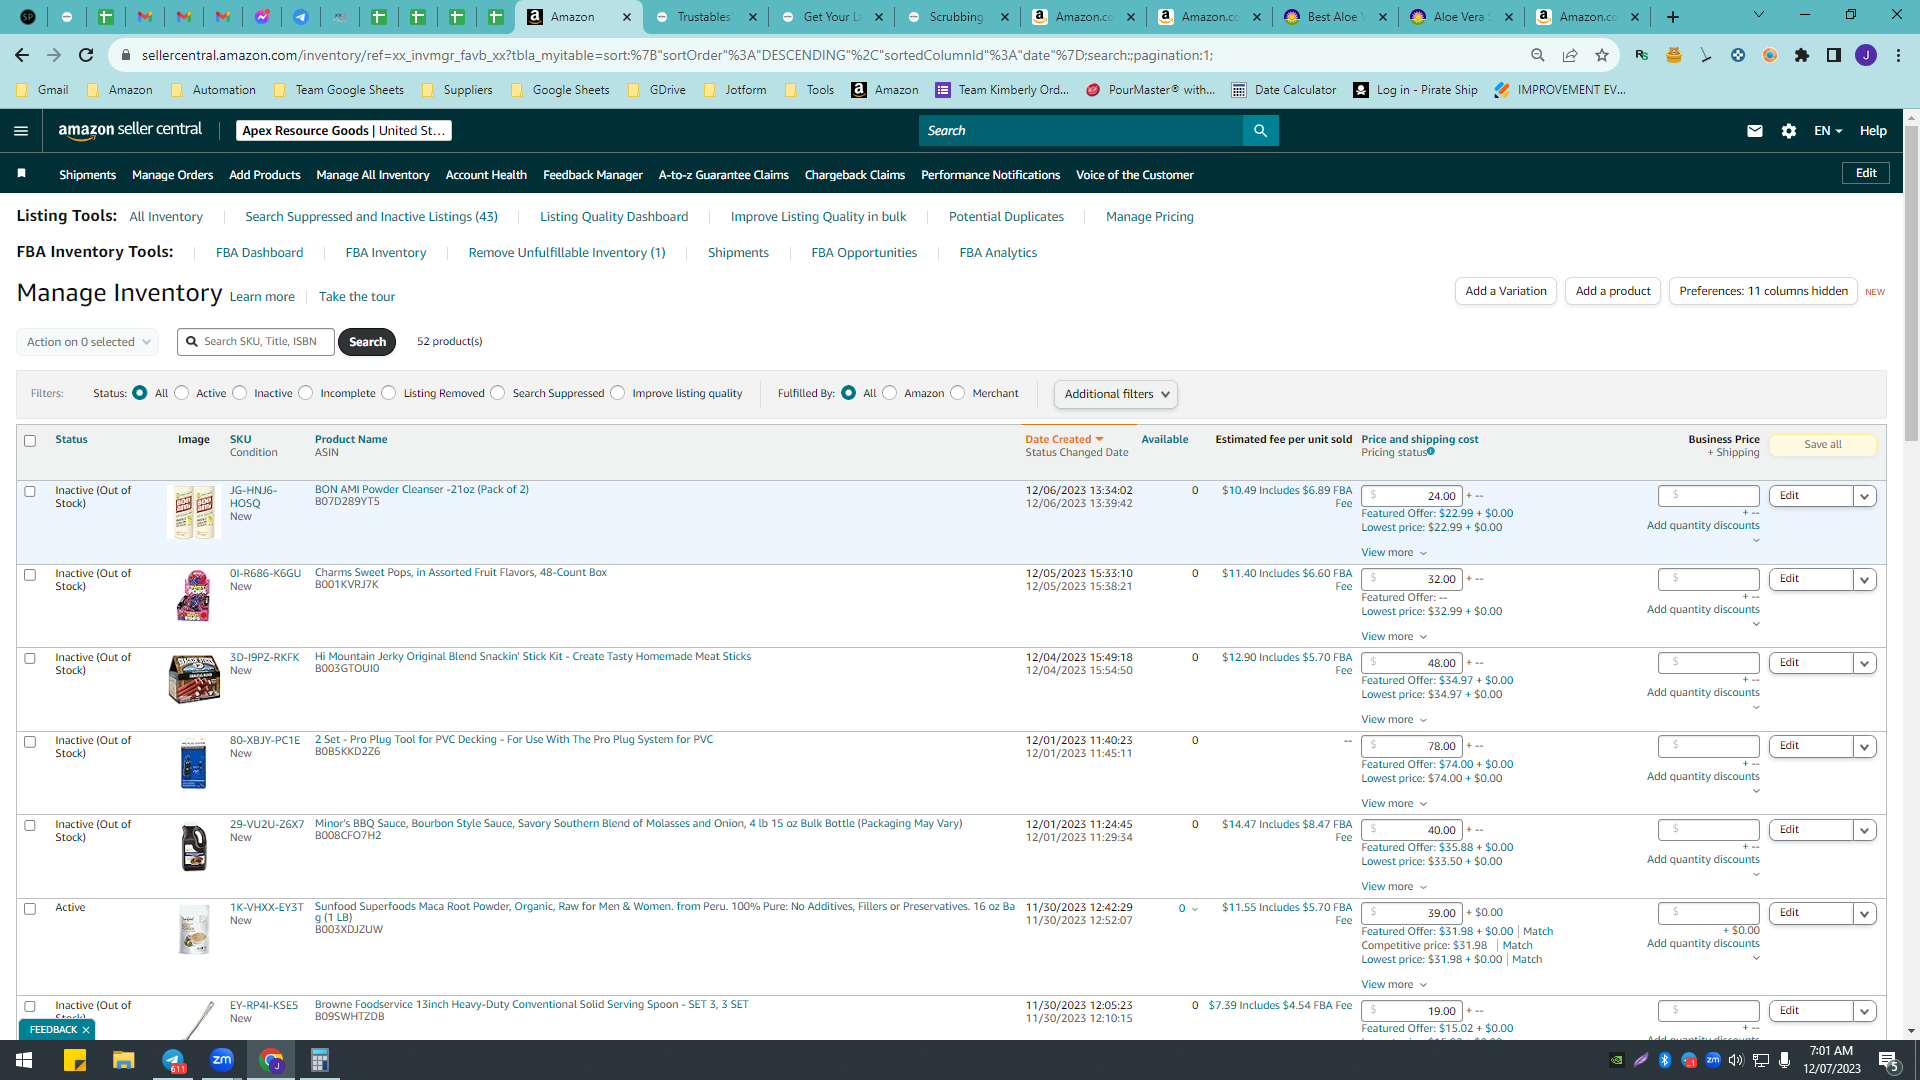Launch File Explorer from the taskbar
The height and width of the screenshot is (1080, 1920).
(123, 1060)
